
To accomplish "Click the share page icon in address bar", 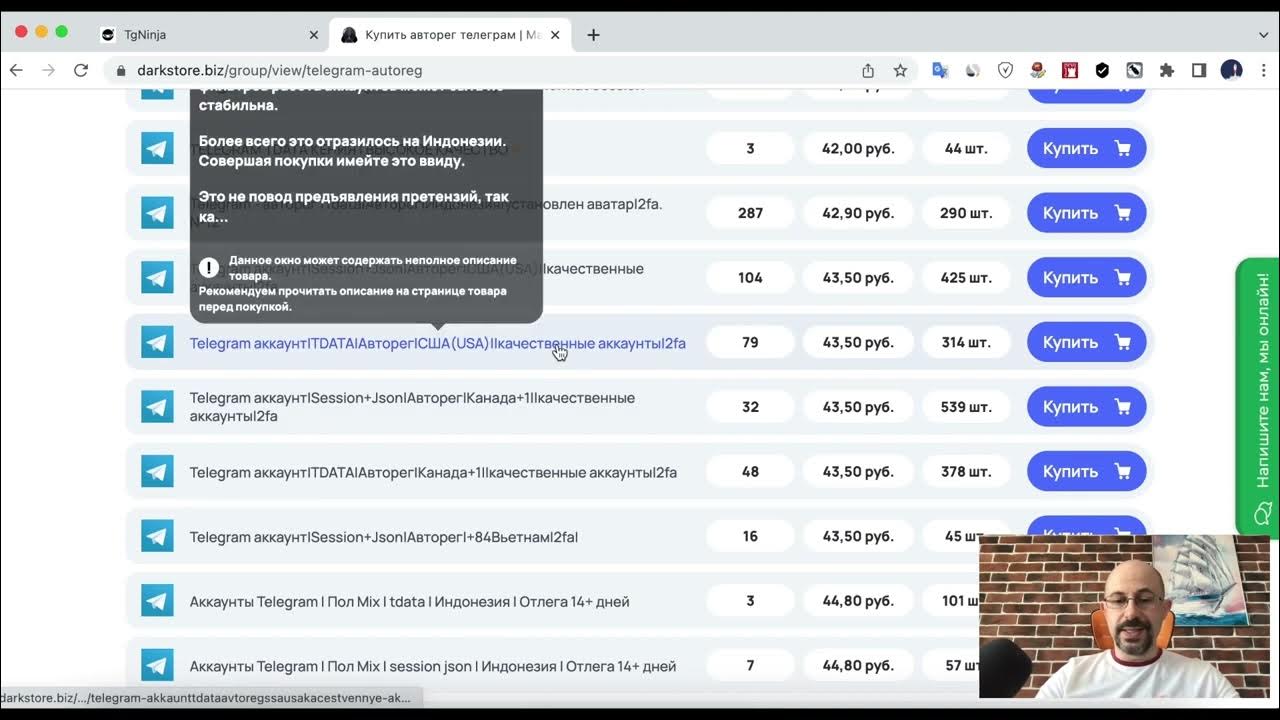I will tap(868, 70).
